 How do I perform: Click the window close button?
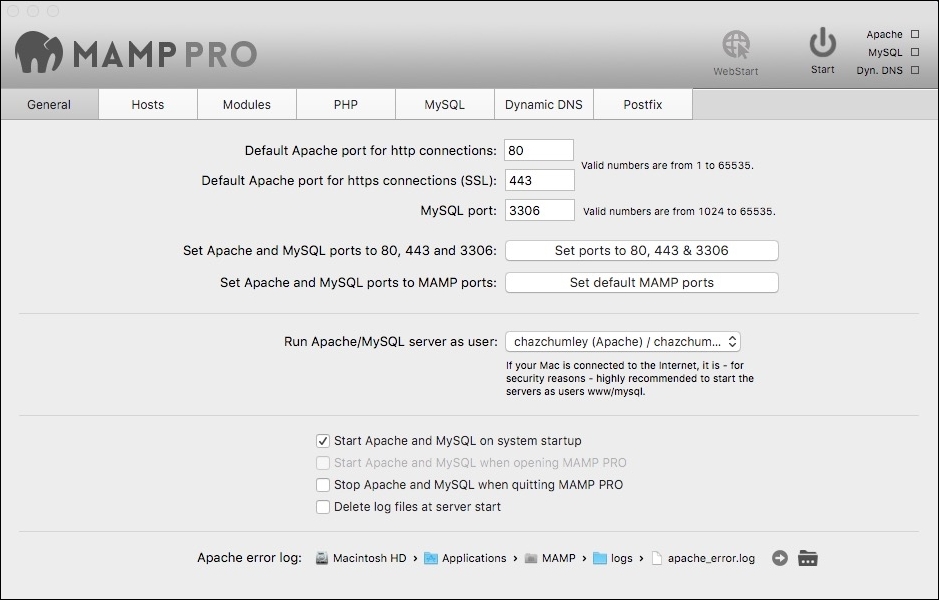tap(13, 11)
